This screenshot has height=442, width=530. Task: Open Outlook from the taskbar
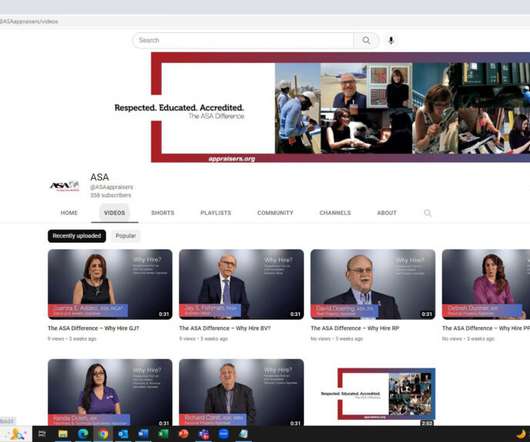[123, 434]
